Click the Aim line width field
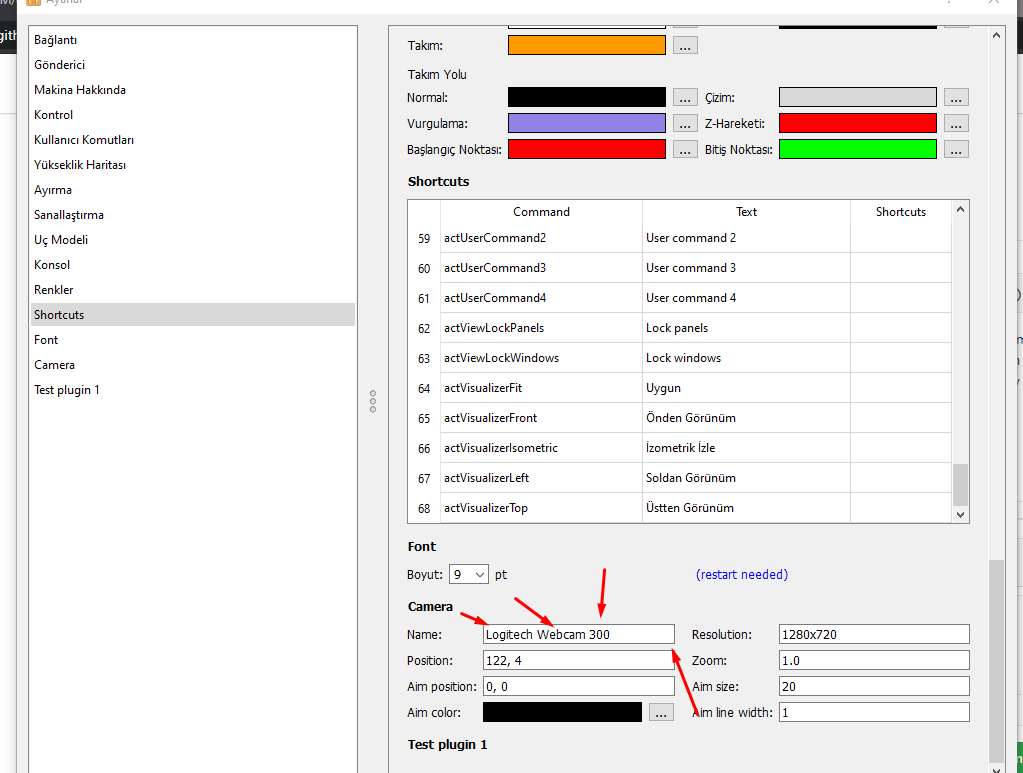 coord(874,712)
